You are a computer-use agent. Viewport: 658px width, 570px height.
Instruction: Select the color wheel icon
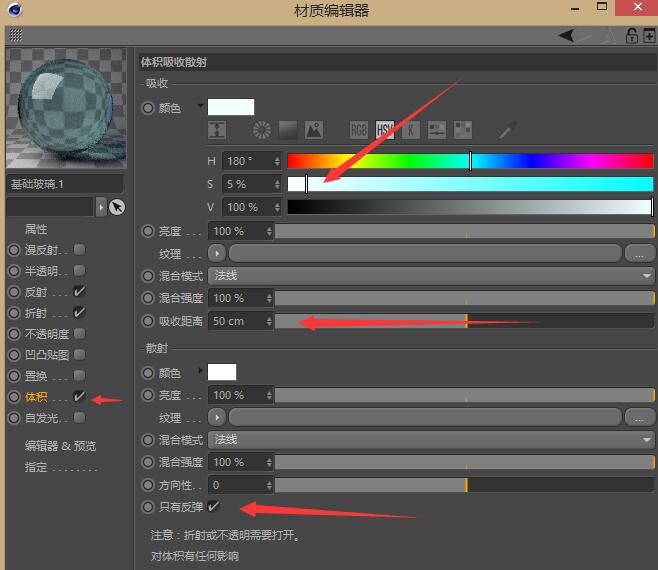point(262,130)
